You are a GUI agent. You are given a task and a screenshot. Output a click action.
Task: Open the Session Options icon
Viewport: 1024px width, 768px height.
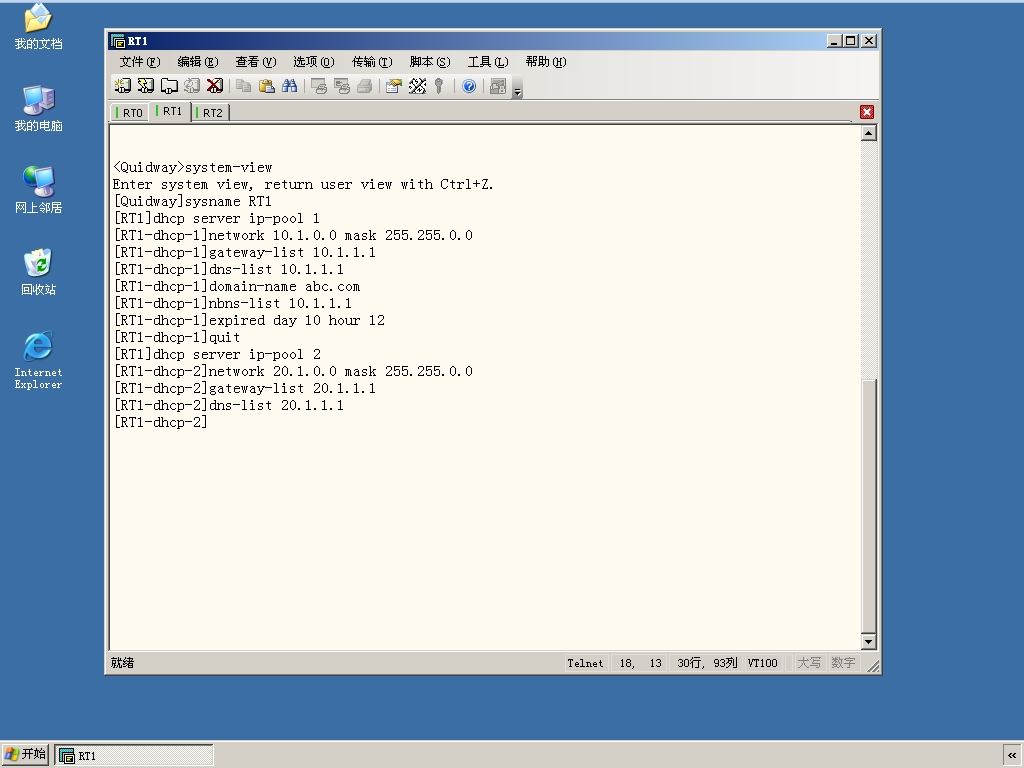coord(393,86)
